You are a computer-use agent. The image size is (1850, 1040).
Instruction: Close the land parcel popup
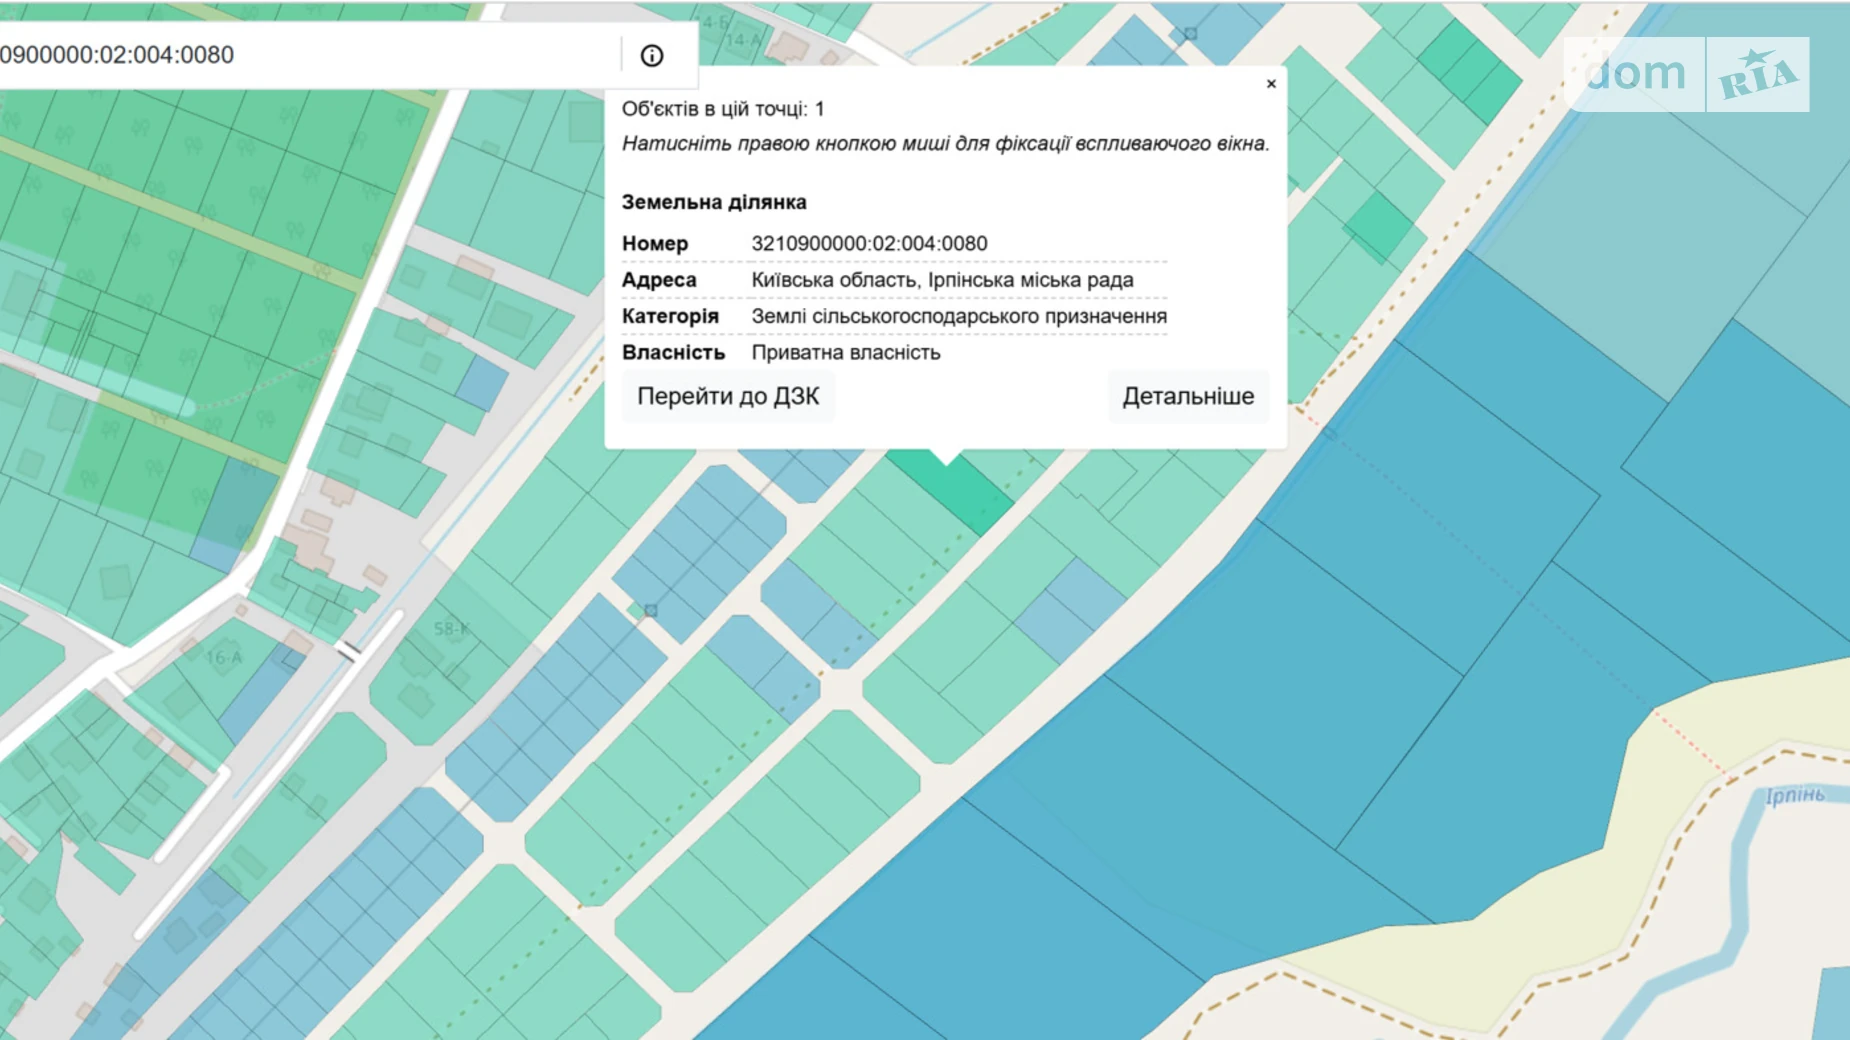pyautogui.click(x=1271, y=84)
